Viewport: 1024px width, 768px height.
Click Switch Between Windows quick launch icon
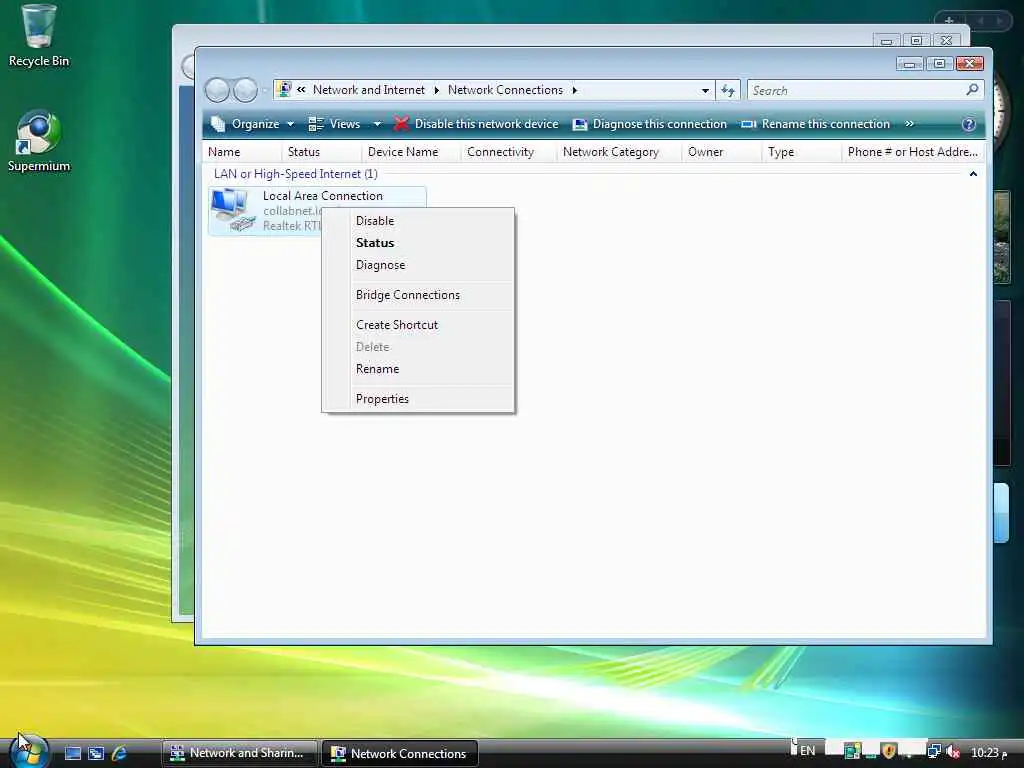click(96, 753)
